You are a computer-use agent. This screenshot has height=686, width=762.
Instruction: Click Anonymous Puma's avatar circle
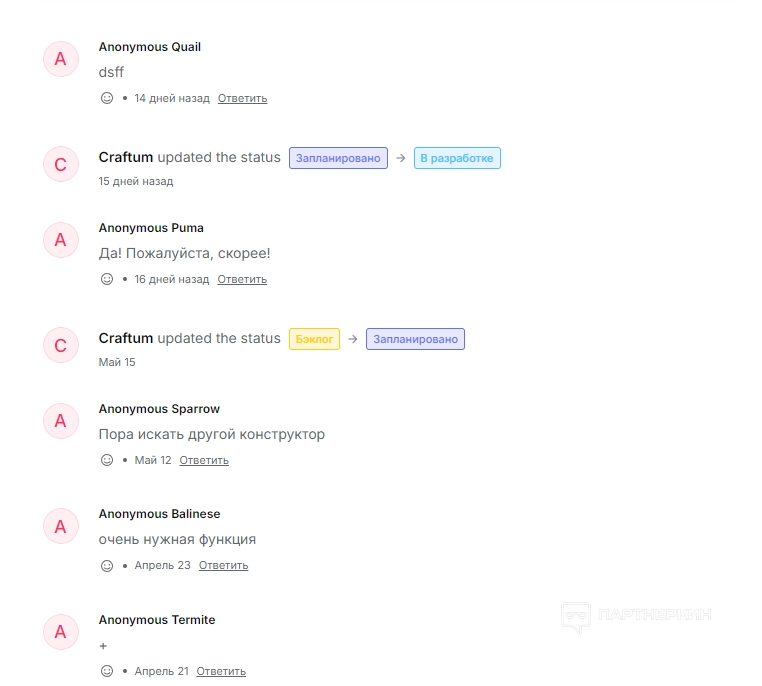pos(60,240)
